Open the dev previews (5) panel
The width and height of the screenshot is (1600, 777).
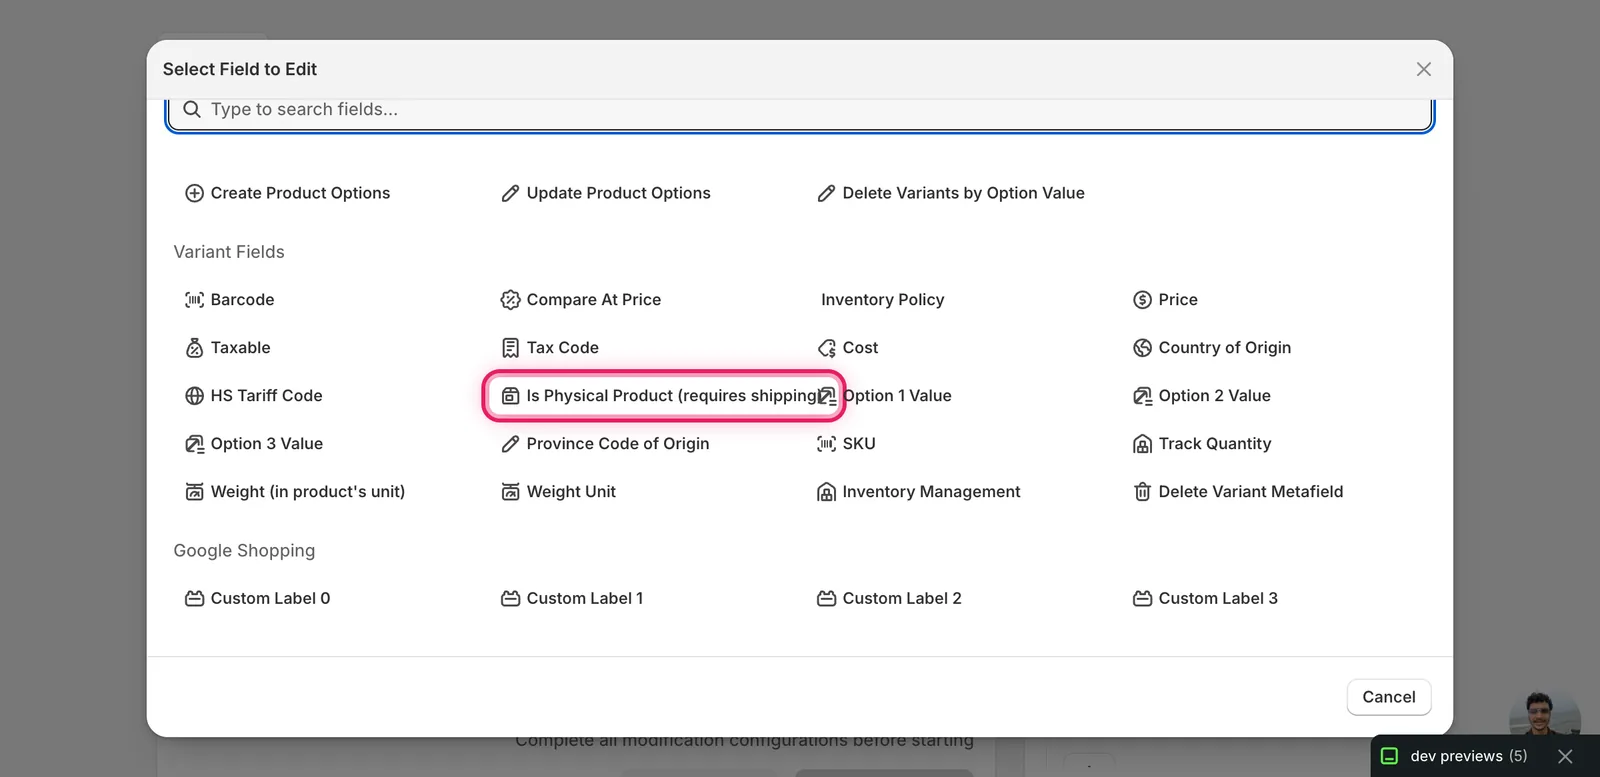[x=1455, y=756]
